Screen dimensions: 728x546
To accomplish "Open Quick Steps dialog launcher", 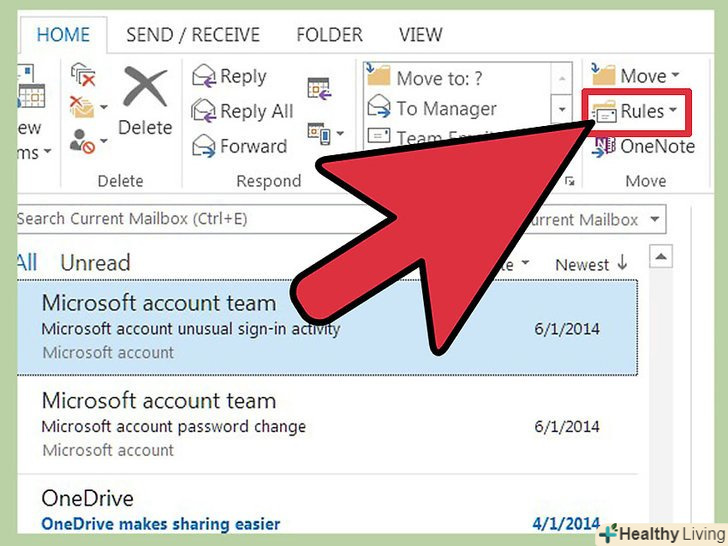I will pyautogui.click(x=570, y=181).
